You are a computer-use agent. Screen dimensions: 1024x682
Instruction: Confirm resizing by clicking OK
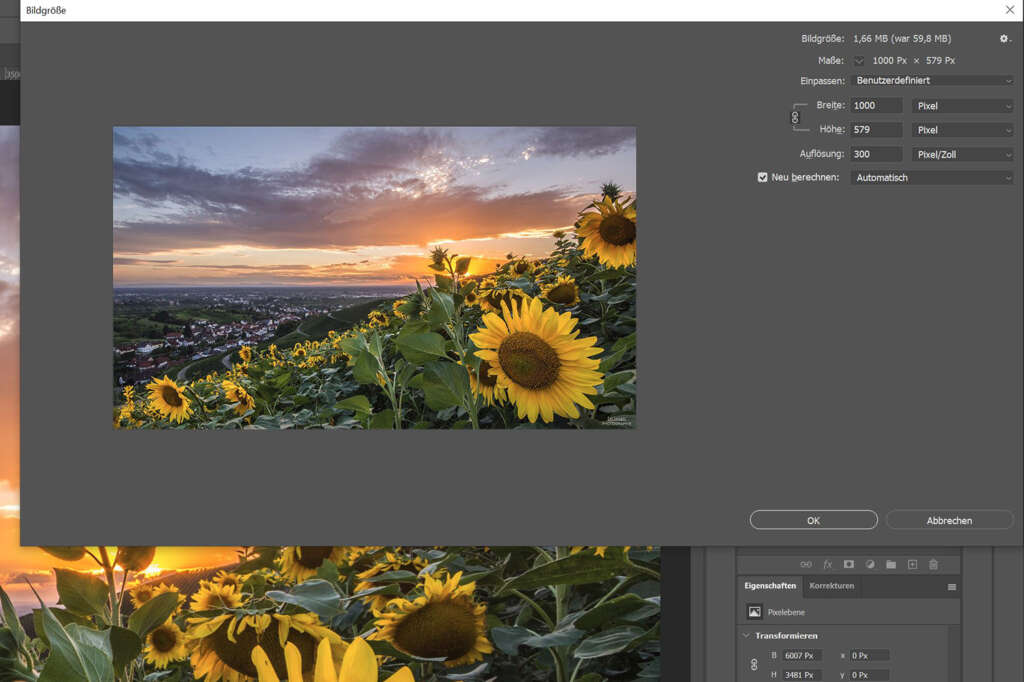pyautogui.click(x=813, y=519)
